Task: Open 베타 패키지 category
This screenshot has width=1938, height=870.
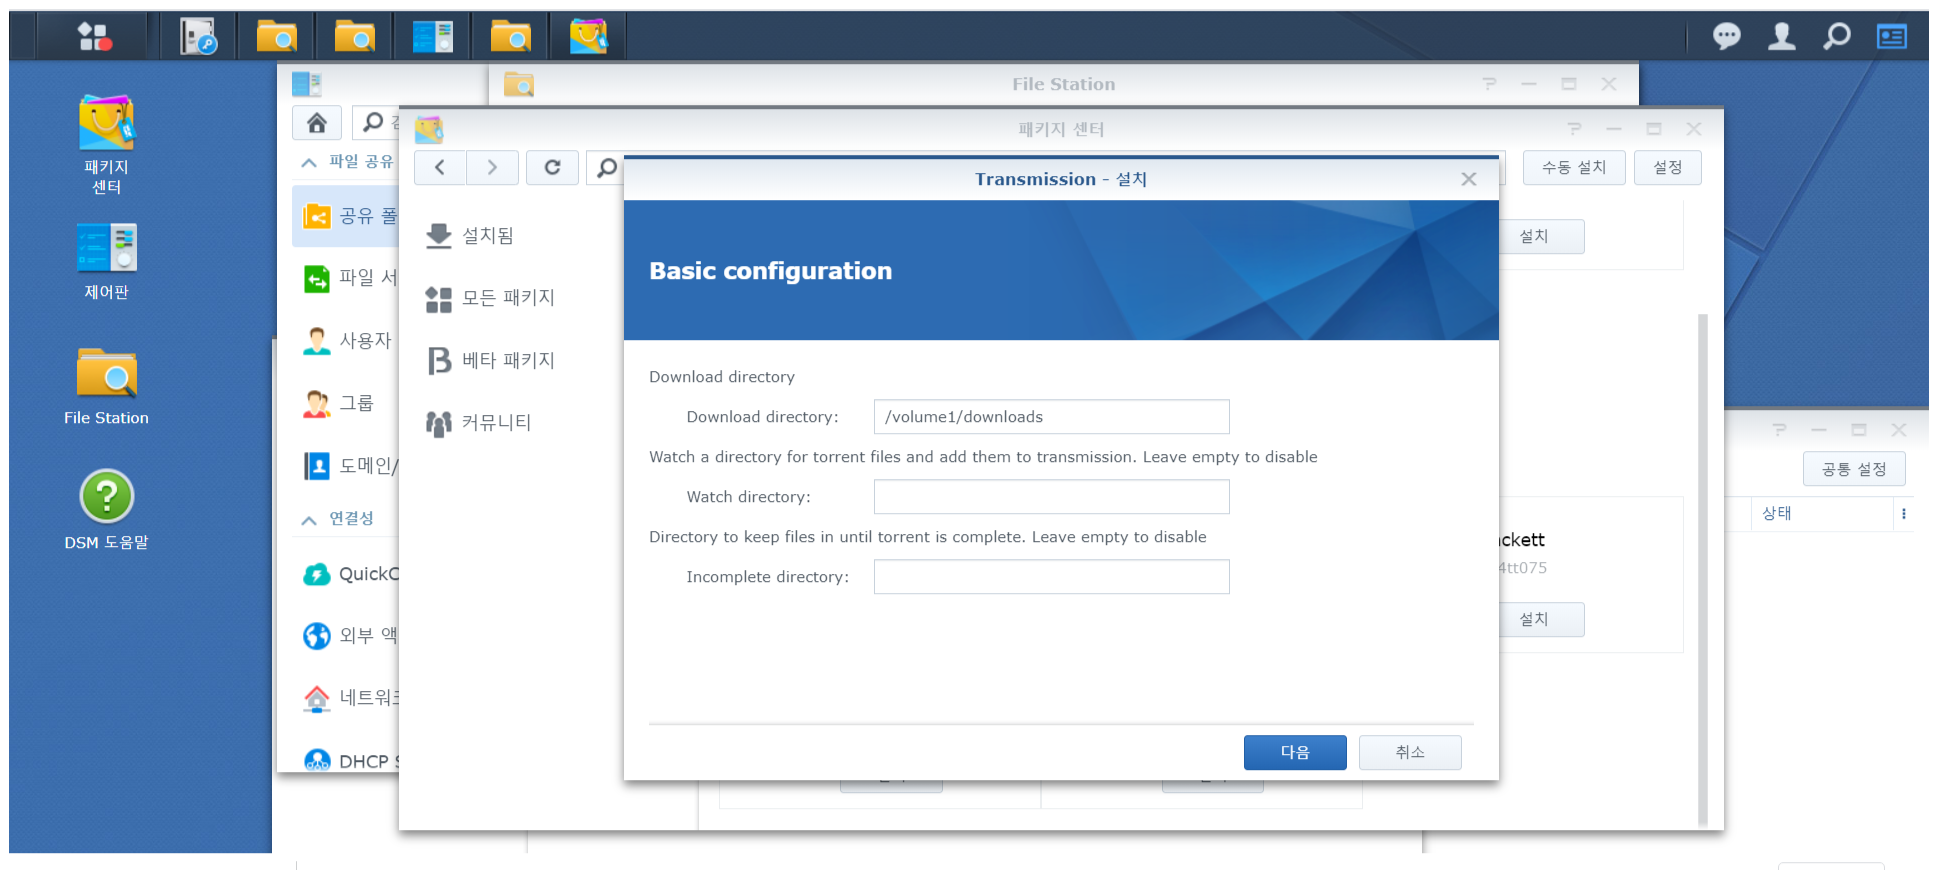Action: point(490,361)
